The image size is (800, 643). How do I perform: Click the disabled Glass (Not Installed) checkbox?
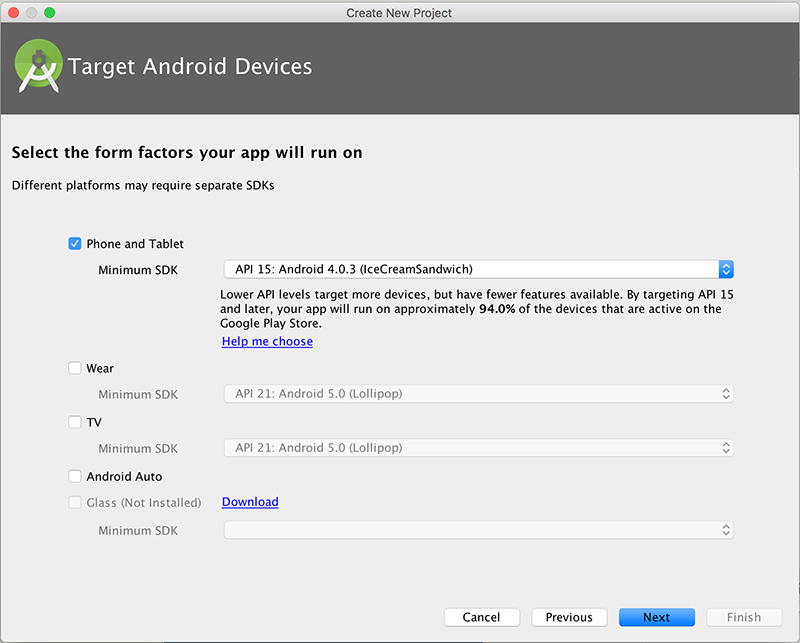(x=75, y=502)
